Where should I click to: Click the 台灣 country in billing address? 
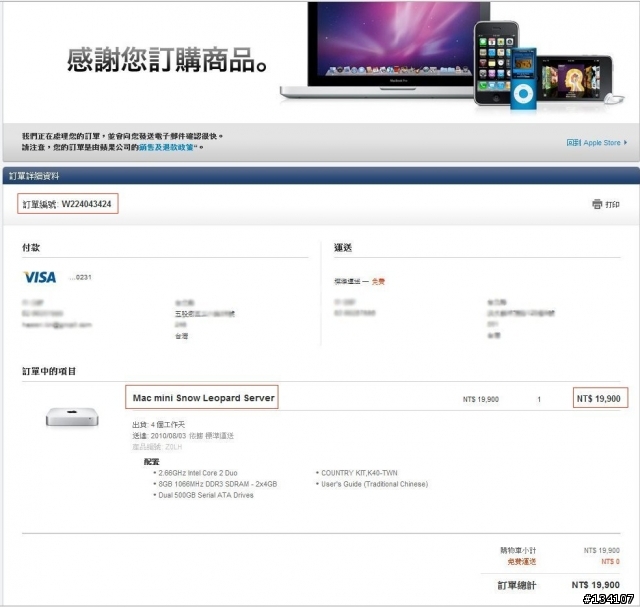(182, 336)
